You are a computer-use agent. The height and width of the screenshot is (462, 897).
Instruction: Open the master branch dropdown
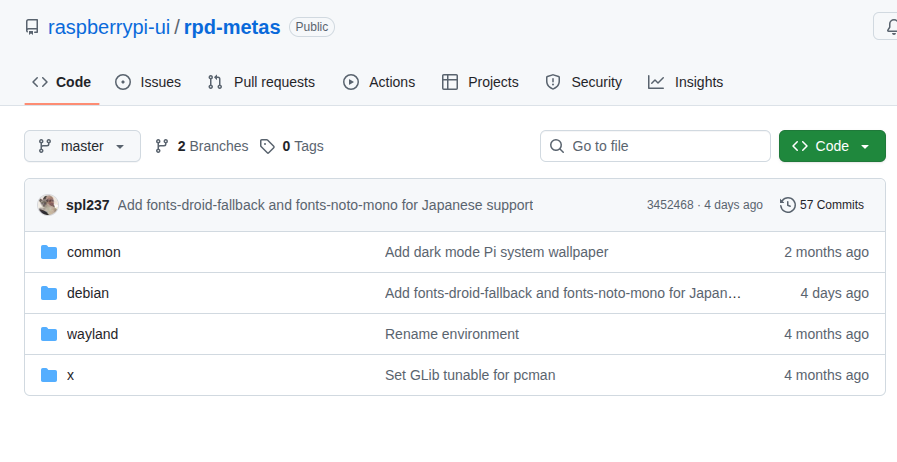(x=82, y=146)
